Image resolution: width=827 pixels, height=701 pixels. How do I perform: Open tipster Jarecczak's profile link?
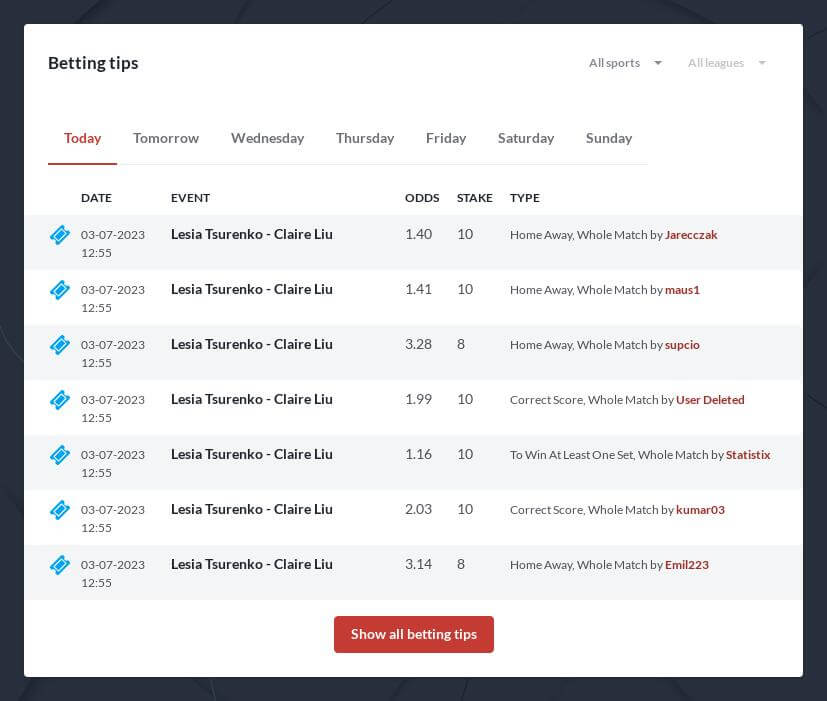click(x=691, y=235)
